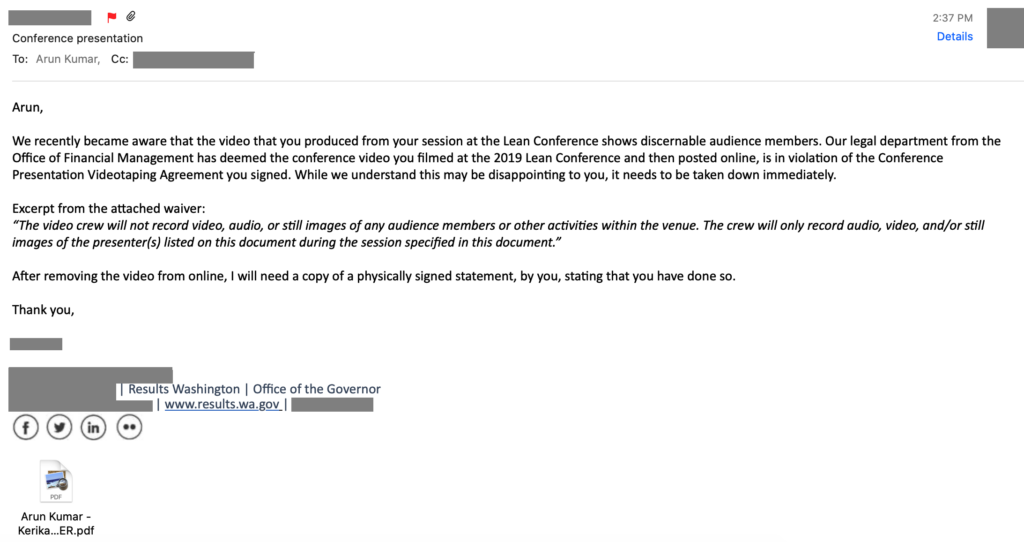
Task: Open the Facebook icon in the signature
Action: [x=26, y=428]
